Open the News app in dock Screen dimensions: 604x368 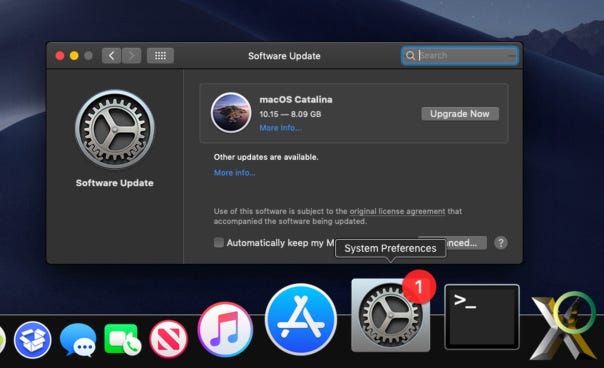click(169, 339)
